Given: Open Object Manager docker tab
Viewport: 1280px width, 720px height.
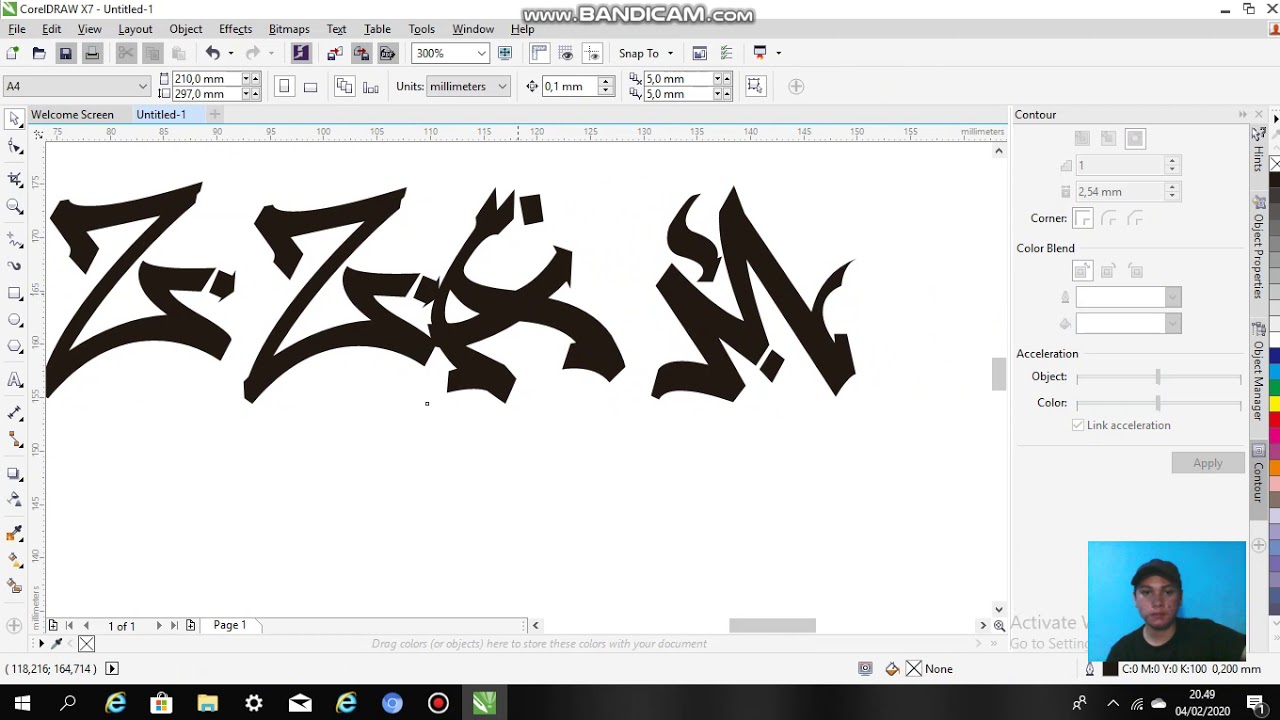Looking at the screenshot, I should [x=1259, y=373].
